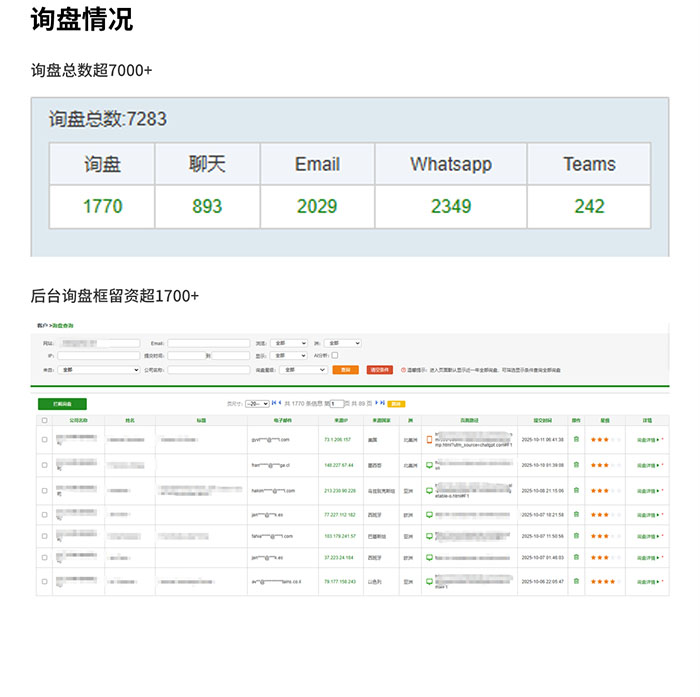Click the Whatsapp column header
The image size is (700, 697).
pos(450,164)
